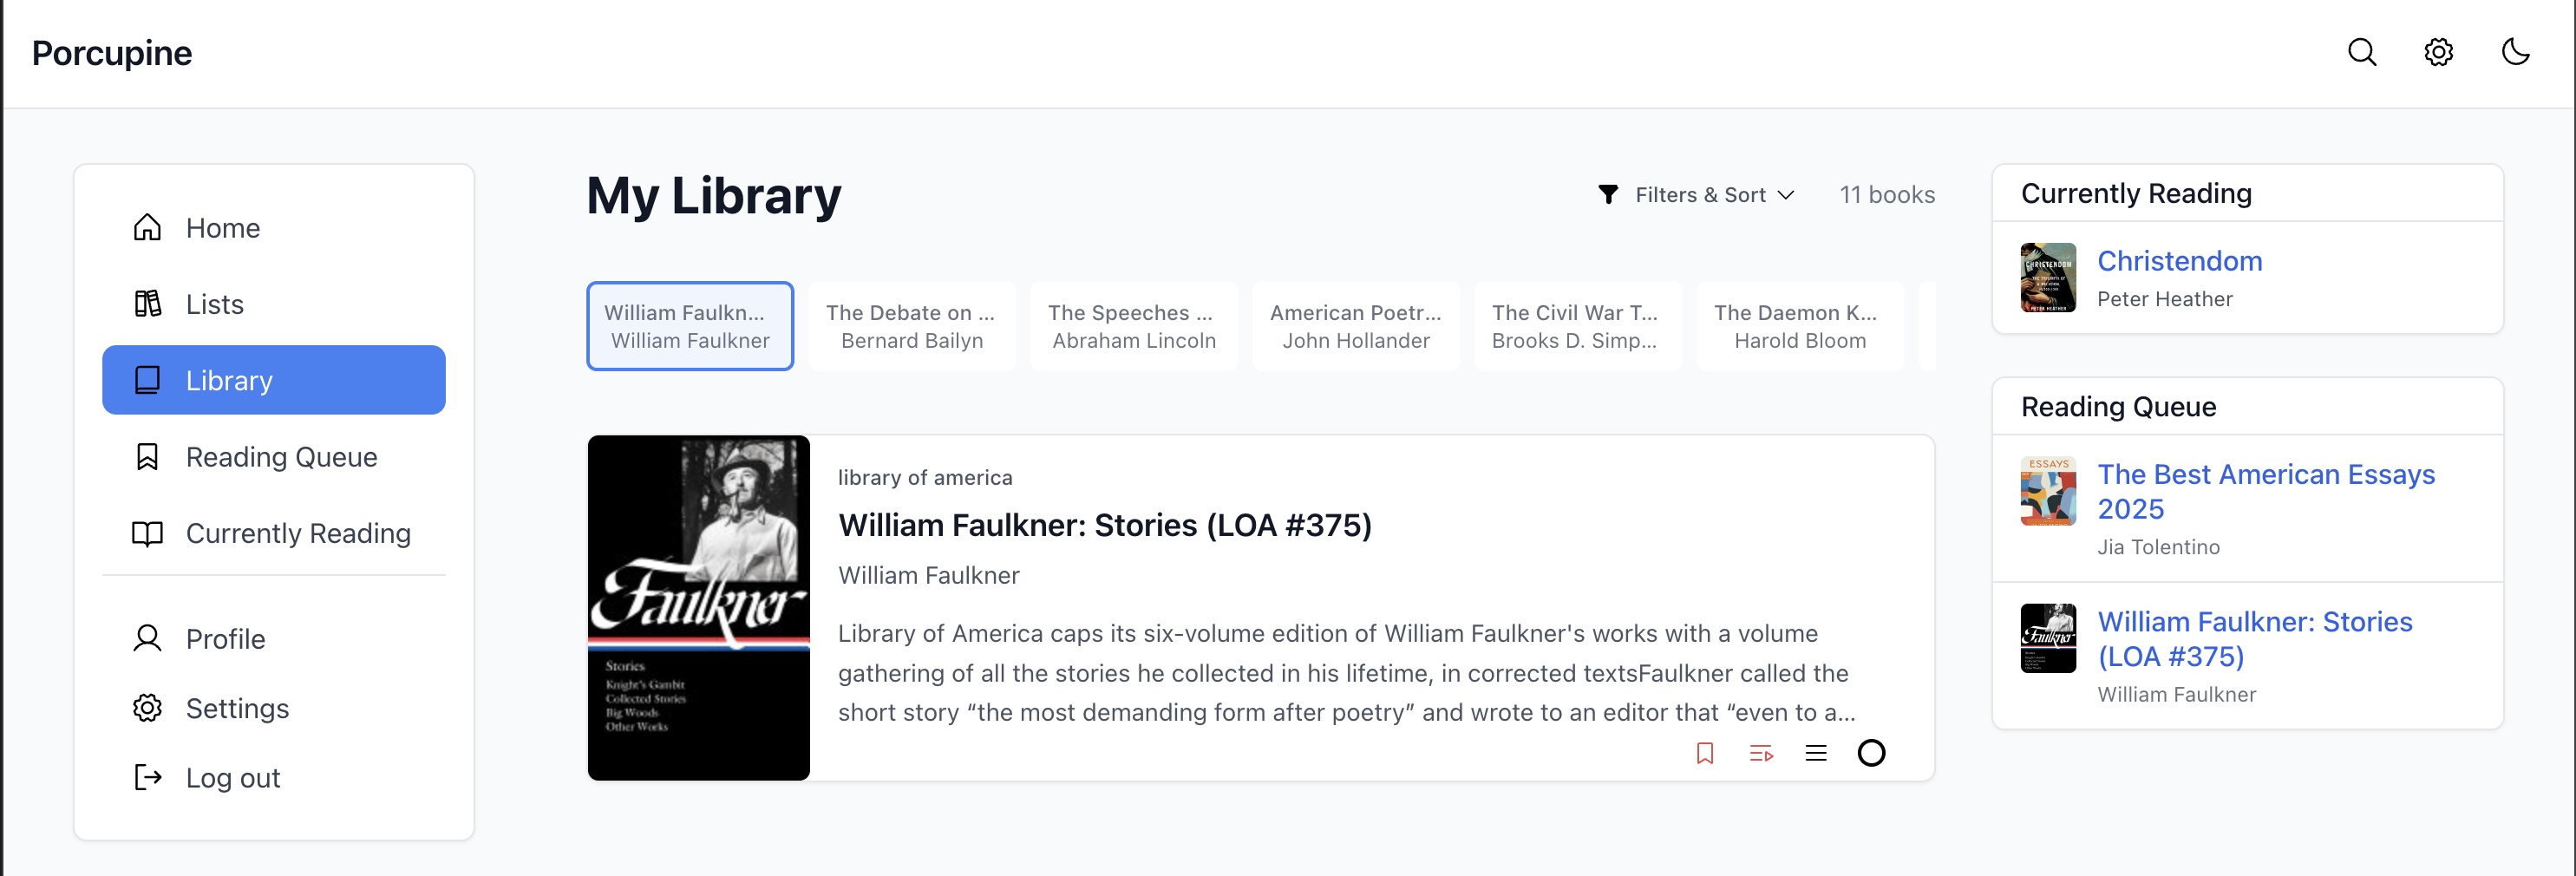Image resolution: width=2576 pixels, height=876 pixels.
Task: Open Reading Queue in the sidebar
Action: pos(281,457)
